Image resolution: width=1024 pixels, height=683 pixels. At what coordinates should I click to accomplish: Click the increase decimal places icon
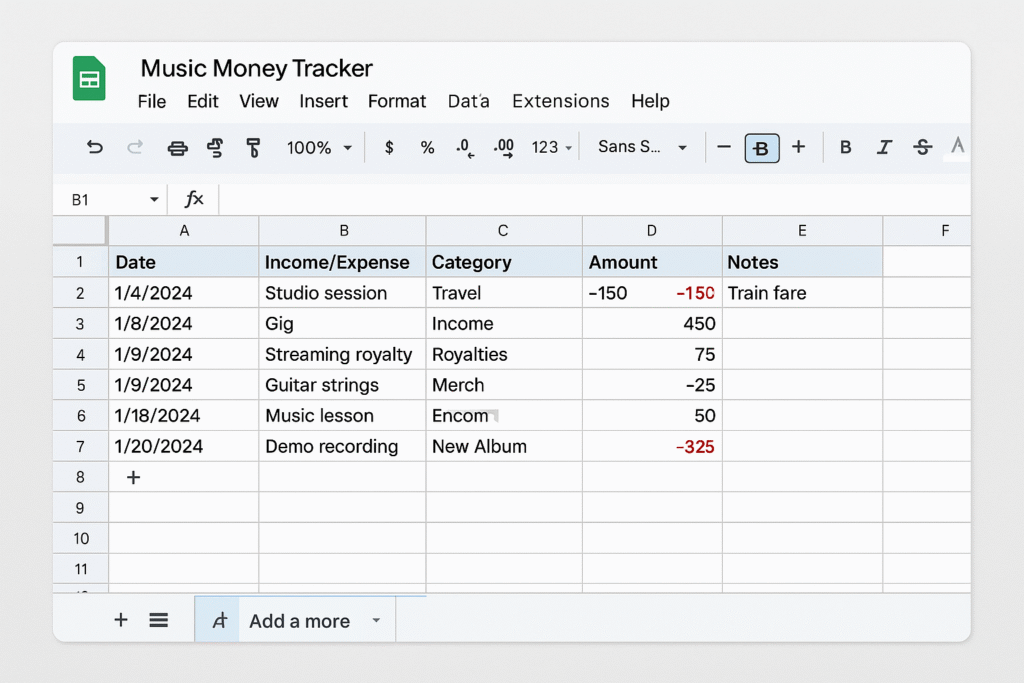[504, 148]
